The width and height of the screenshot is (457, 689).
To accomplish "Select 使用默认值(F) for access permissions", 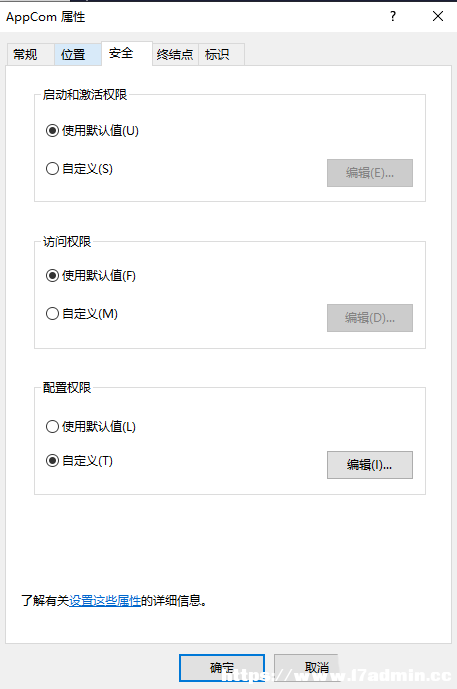I will pyautogui.click(x=91, y=276).
